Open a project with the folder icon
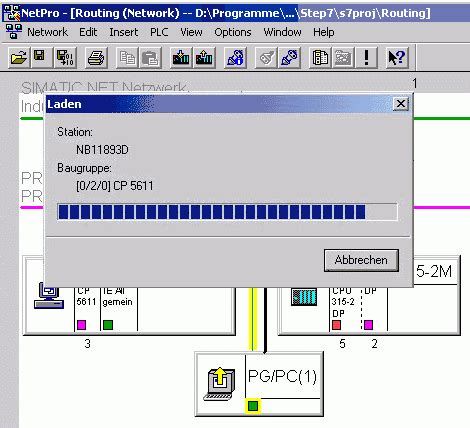 tap(19, 58)
